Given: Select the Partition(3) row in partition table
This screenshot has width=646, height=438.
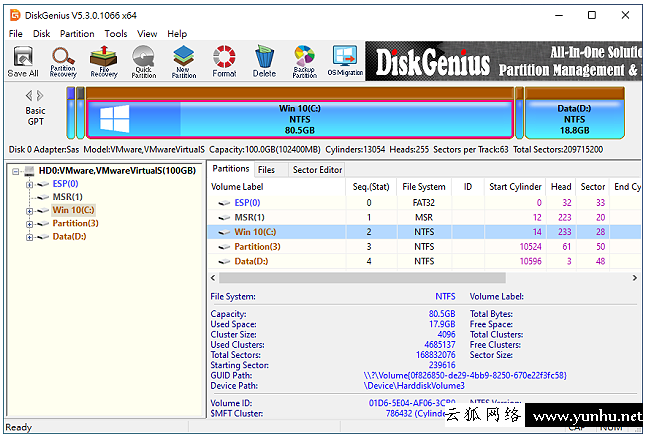Looking at the screenshot, I should click(424, 246).
